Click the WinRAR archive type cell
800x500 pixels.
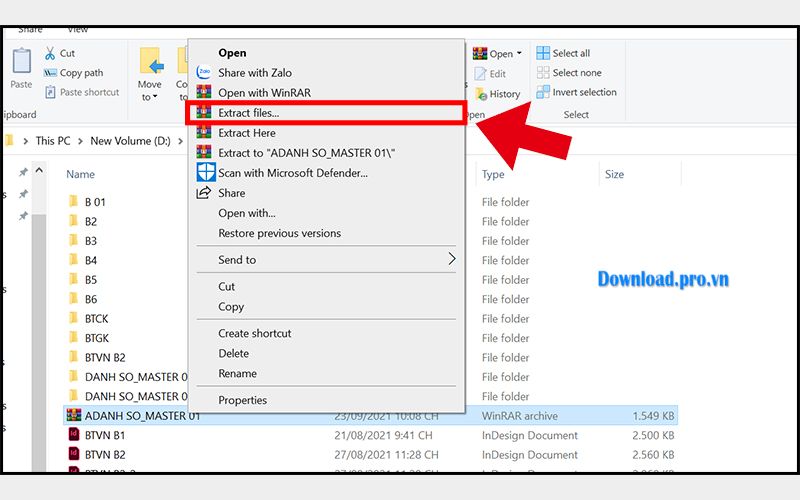[519, 415]
